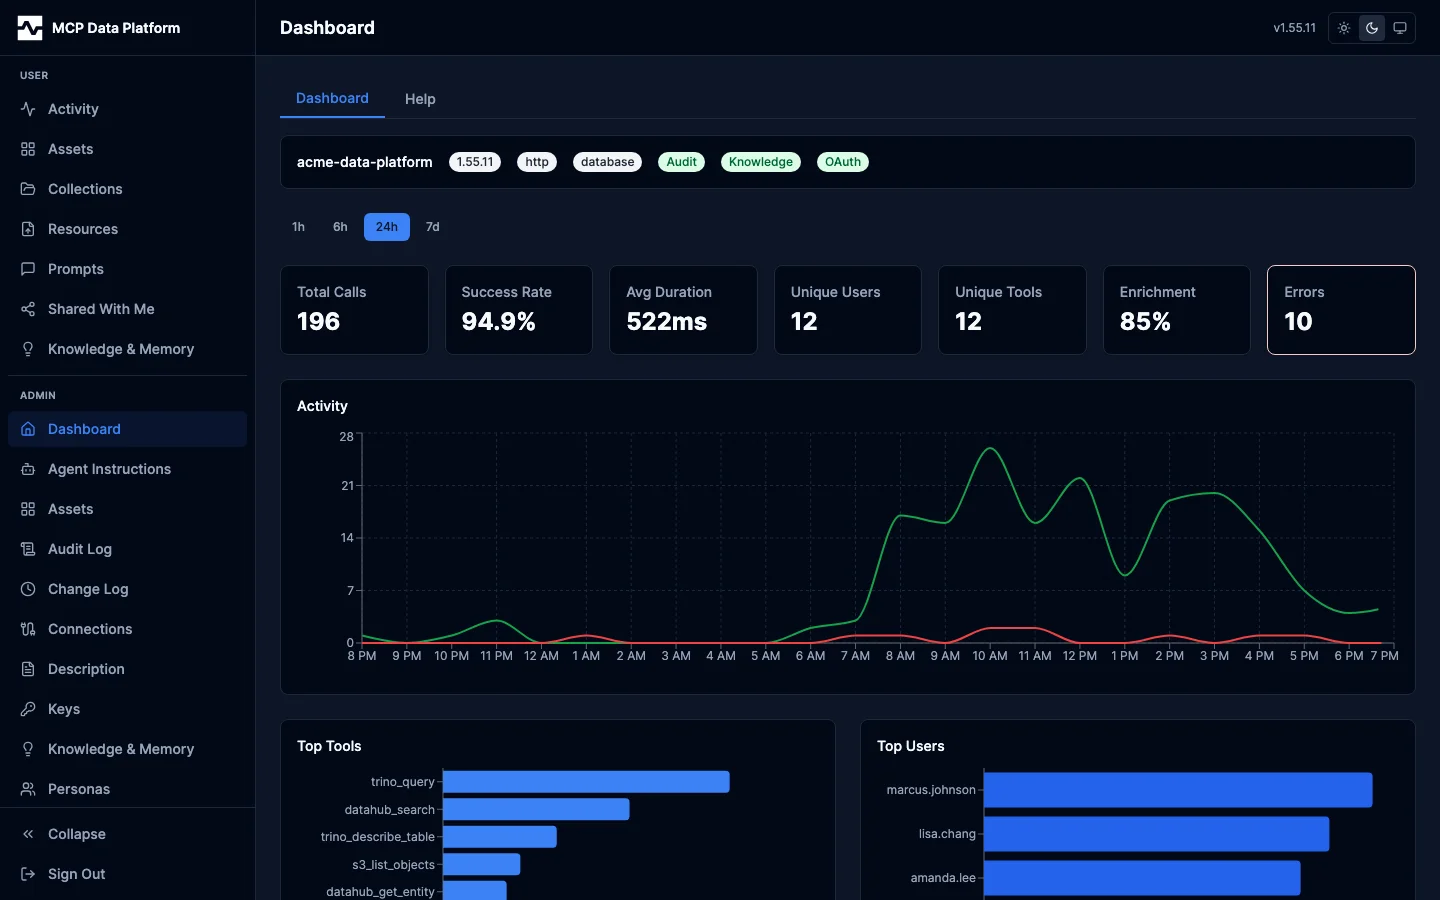Click the Prompts speech bubble icon
The width and height of the screenshot is (1440, 900).
27,269
